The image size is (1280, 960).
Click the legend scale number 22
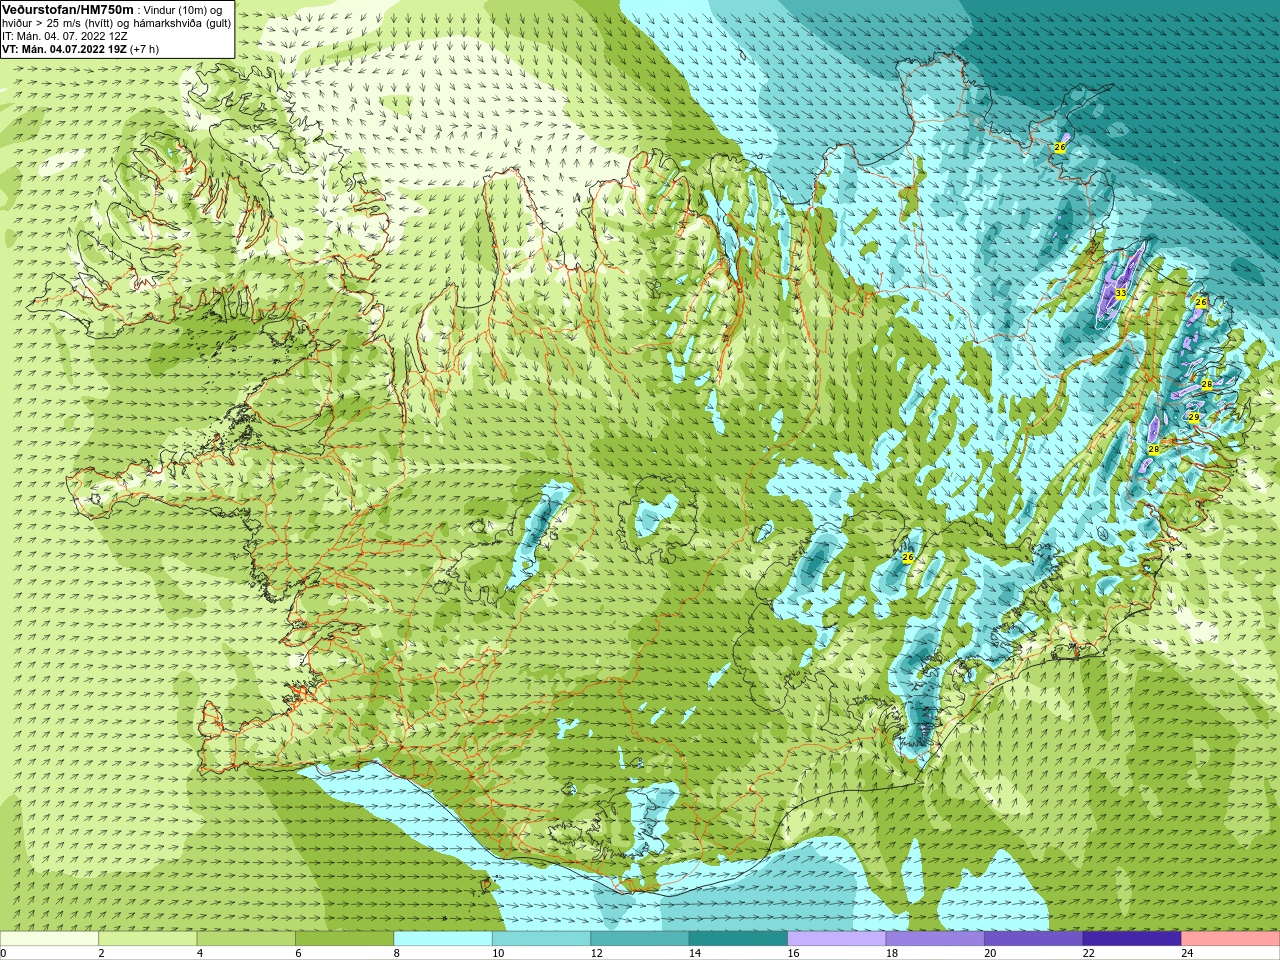(1089, 953)
